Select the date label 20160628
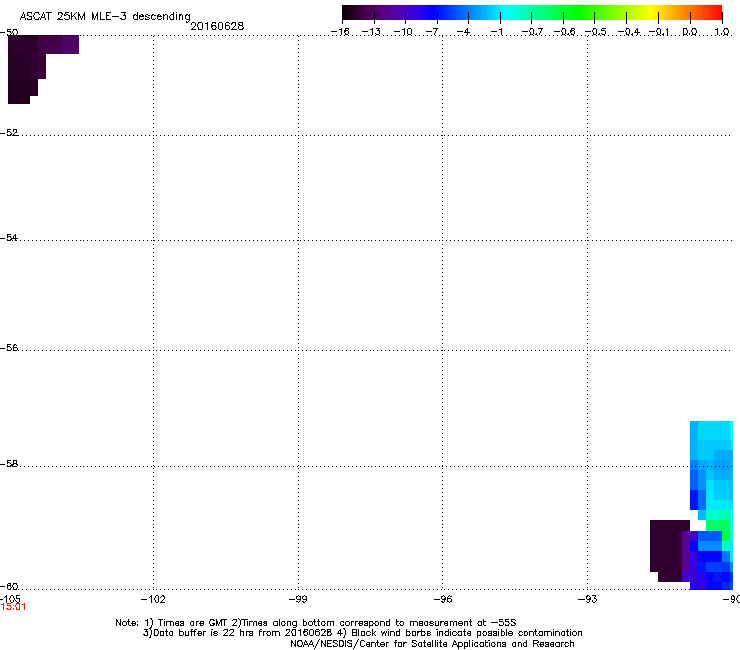This screenshot has height=650, width=740. pyautogui.click(x=217, y=26)
